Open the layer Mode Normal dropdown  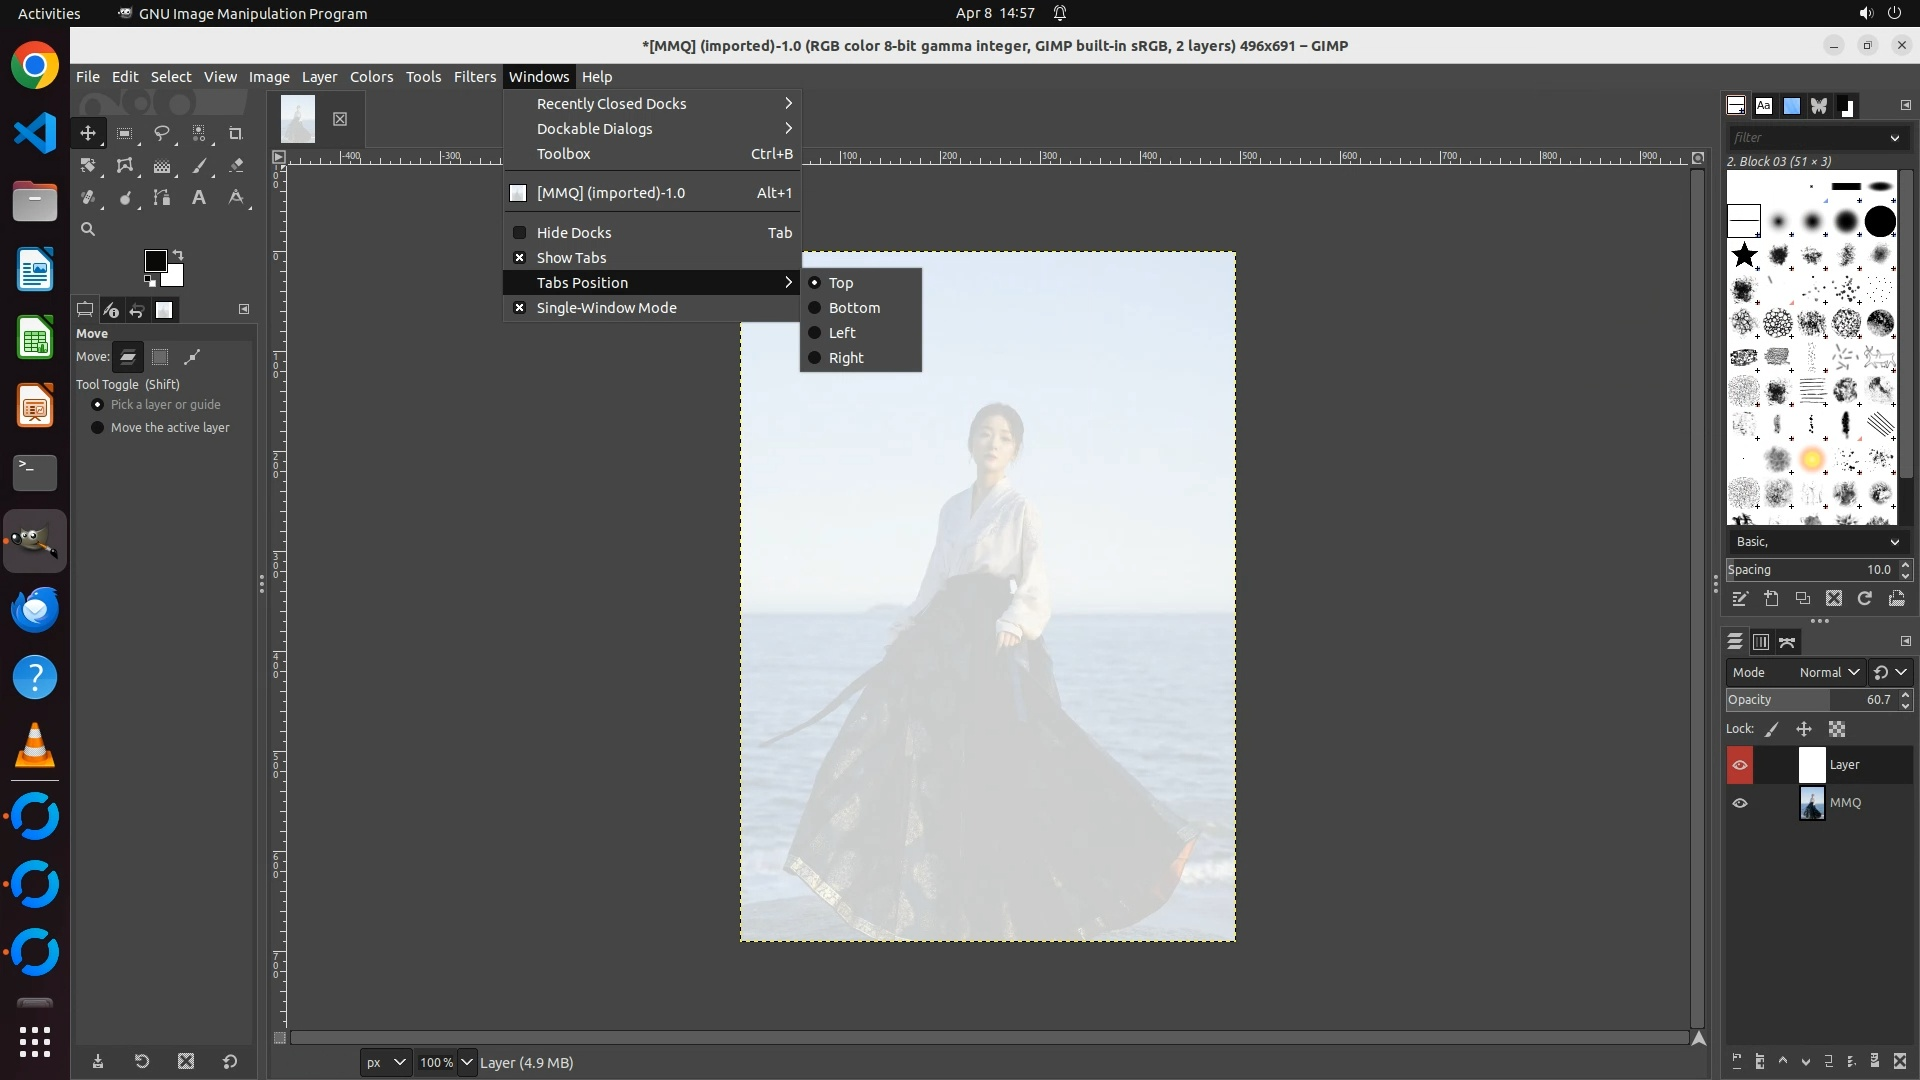click(x=1828, y=672)
